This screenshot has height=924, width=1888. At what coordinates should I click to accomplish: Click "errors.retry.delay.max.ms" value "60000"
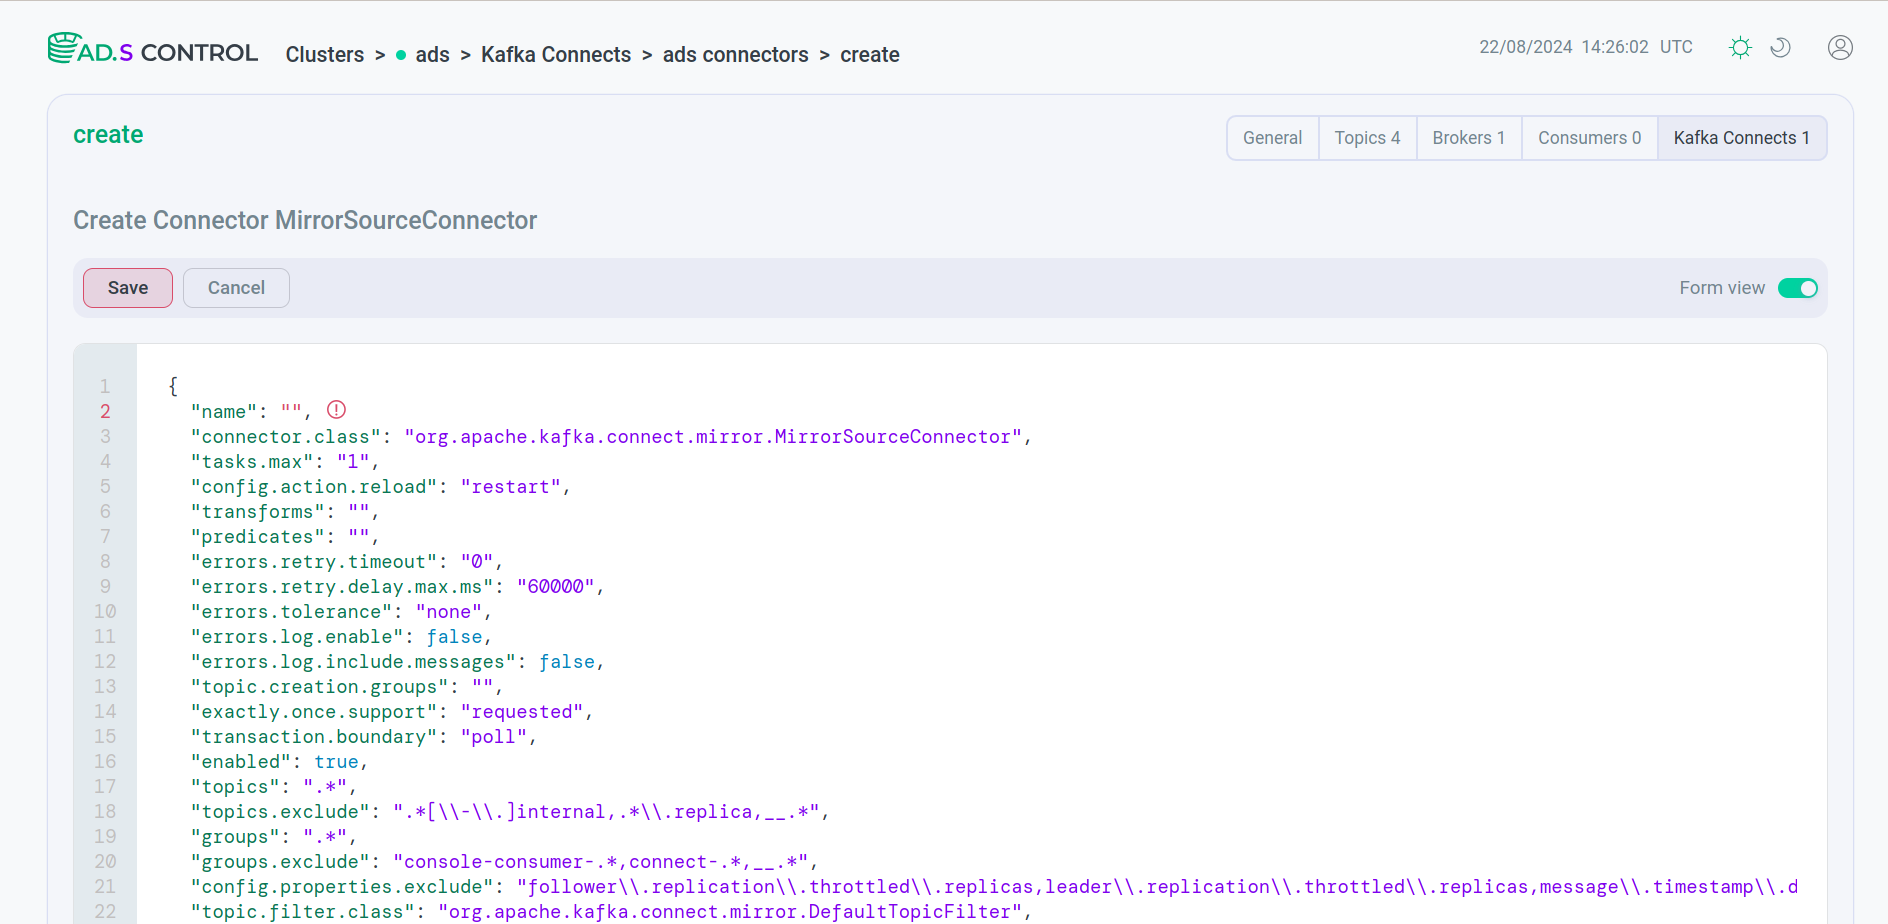(x=555, y=586)
